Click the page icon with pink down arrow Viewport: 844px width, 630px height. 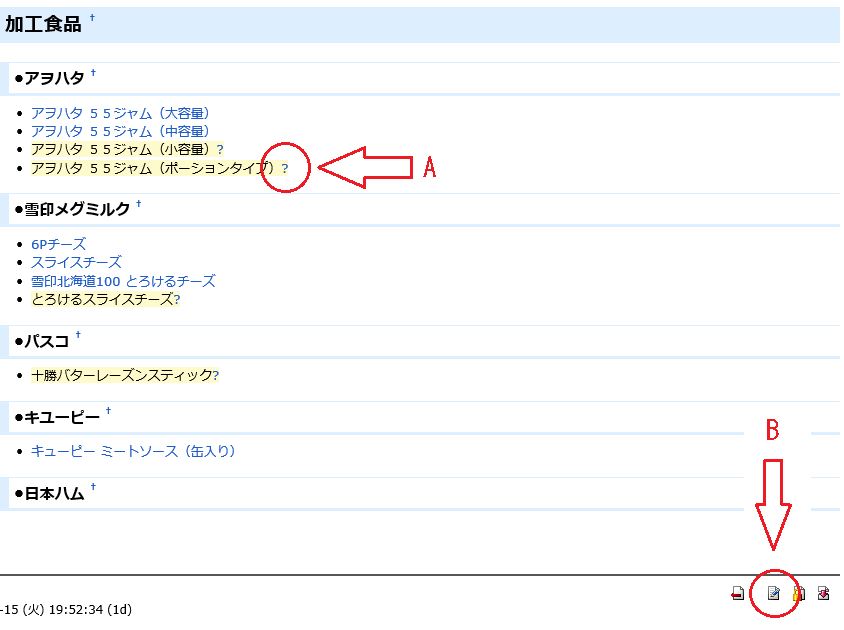click(x=823, y=594)
